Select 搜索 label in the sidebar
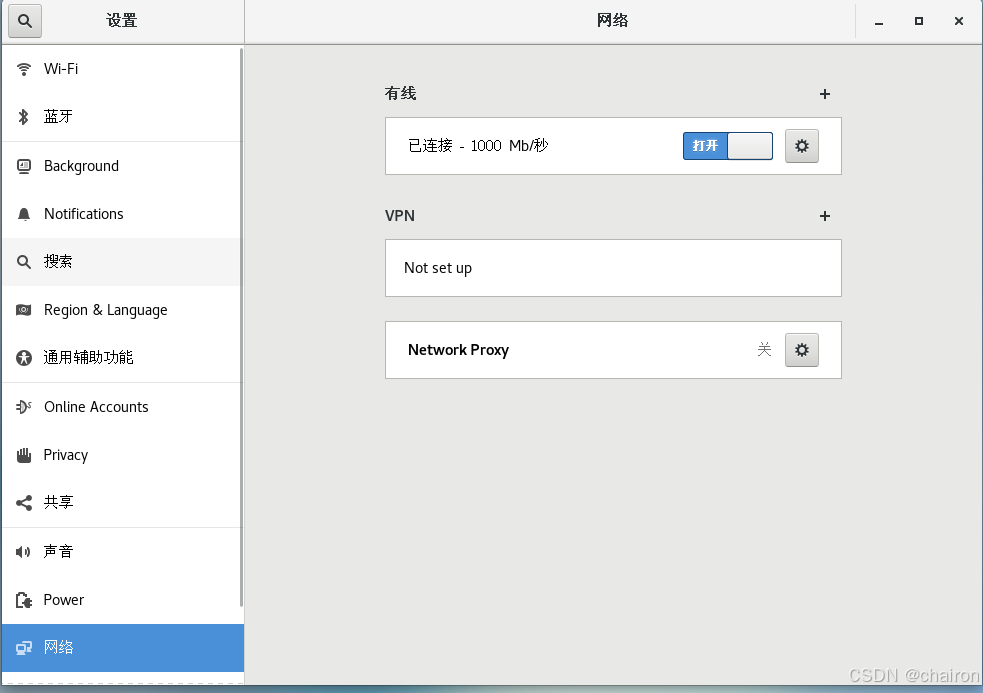The height and width of the screenshot is (693, 983). click(x=58, y=262)
